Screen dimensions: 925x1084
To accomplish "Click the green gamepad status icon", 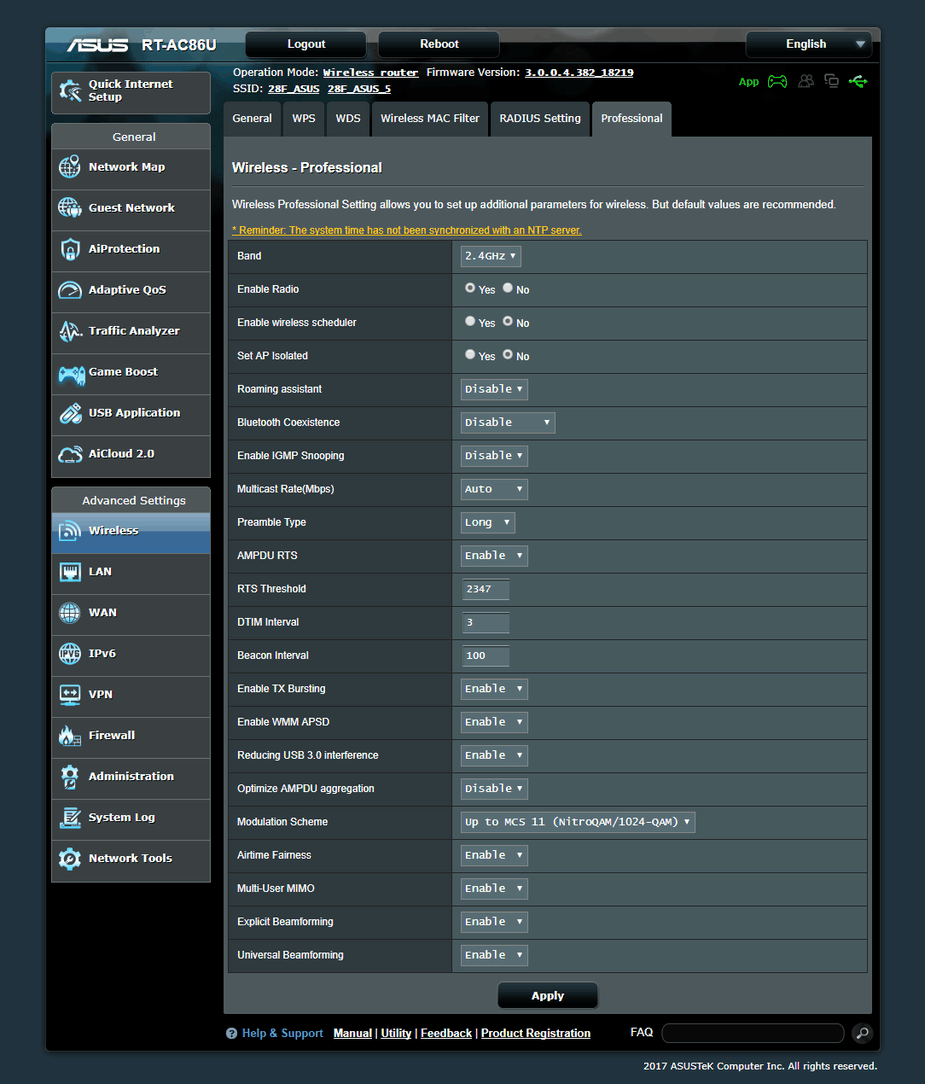I will click(x=778, y=82).
